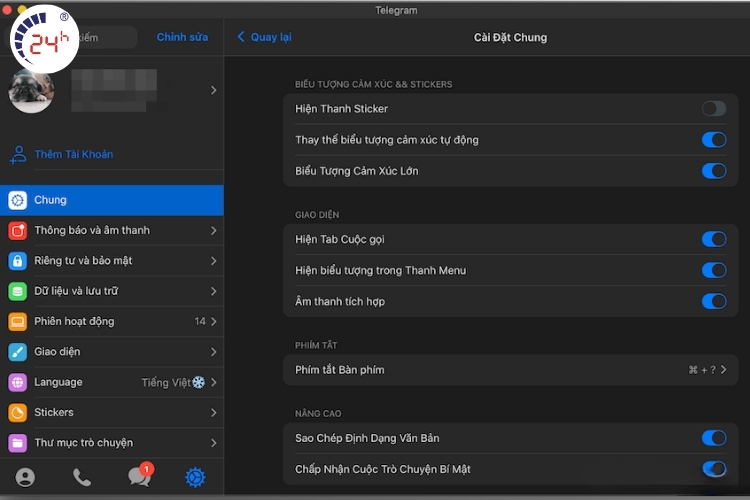Open Thông báo và âm thanh settings
Image resolution: width=750 pixels, height=500 pixels.
coord(112,231)
